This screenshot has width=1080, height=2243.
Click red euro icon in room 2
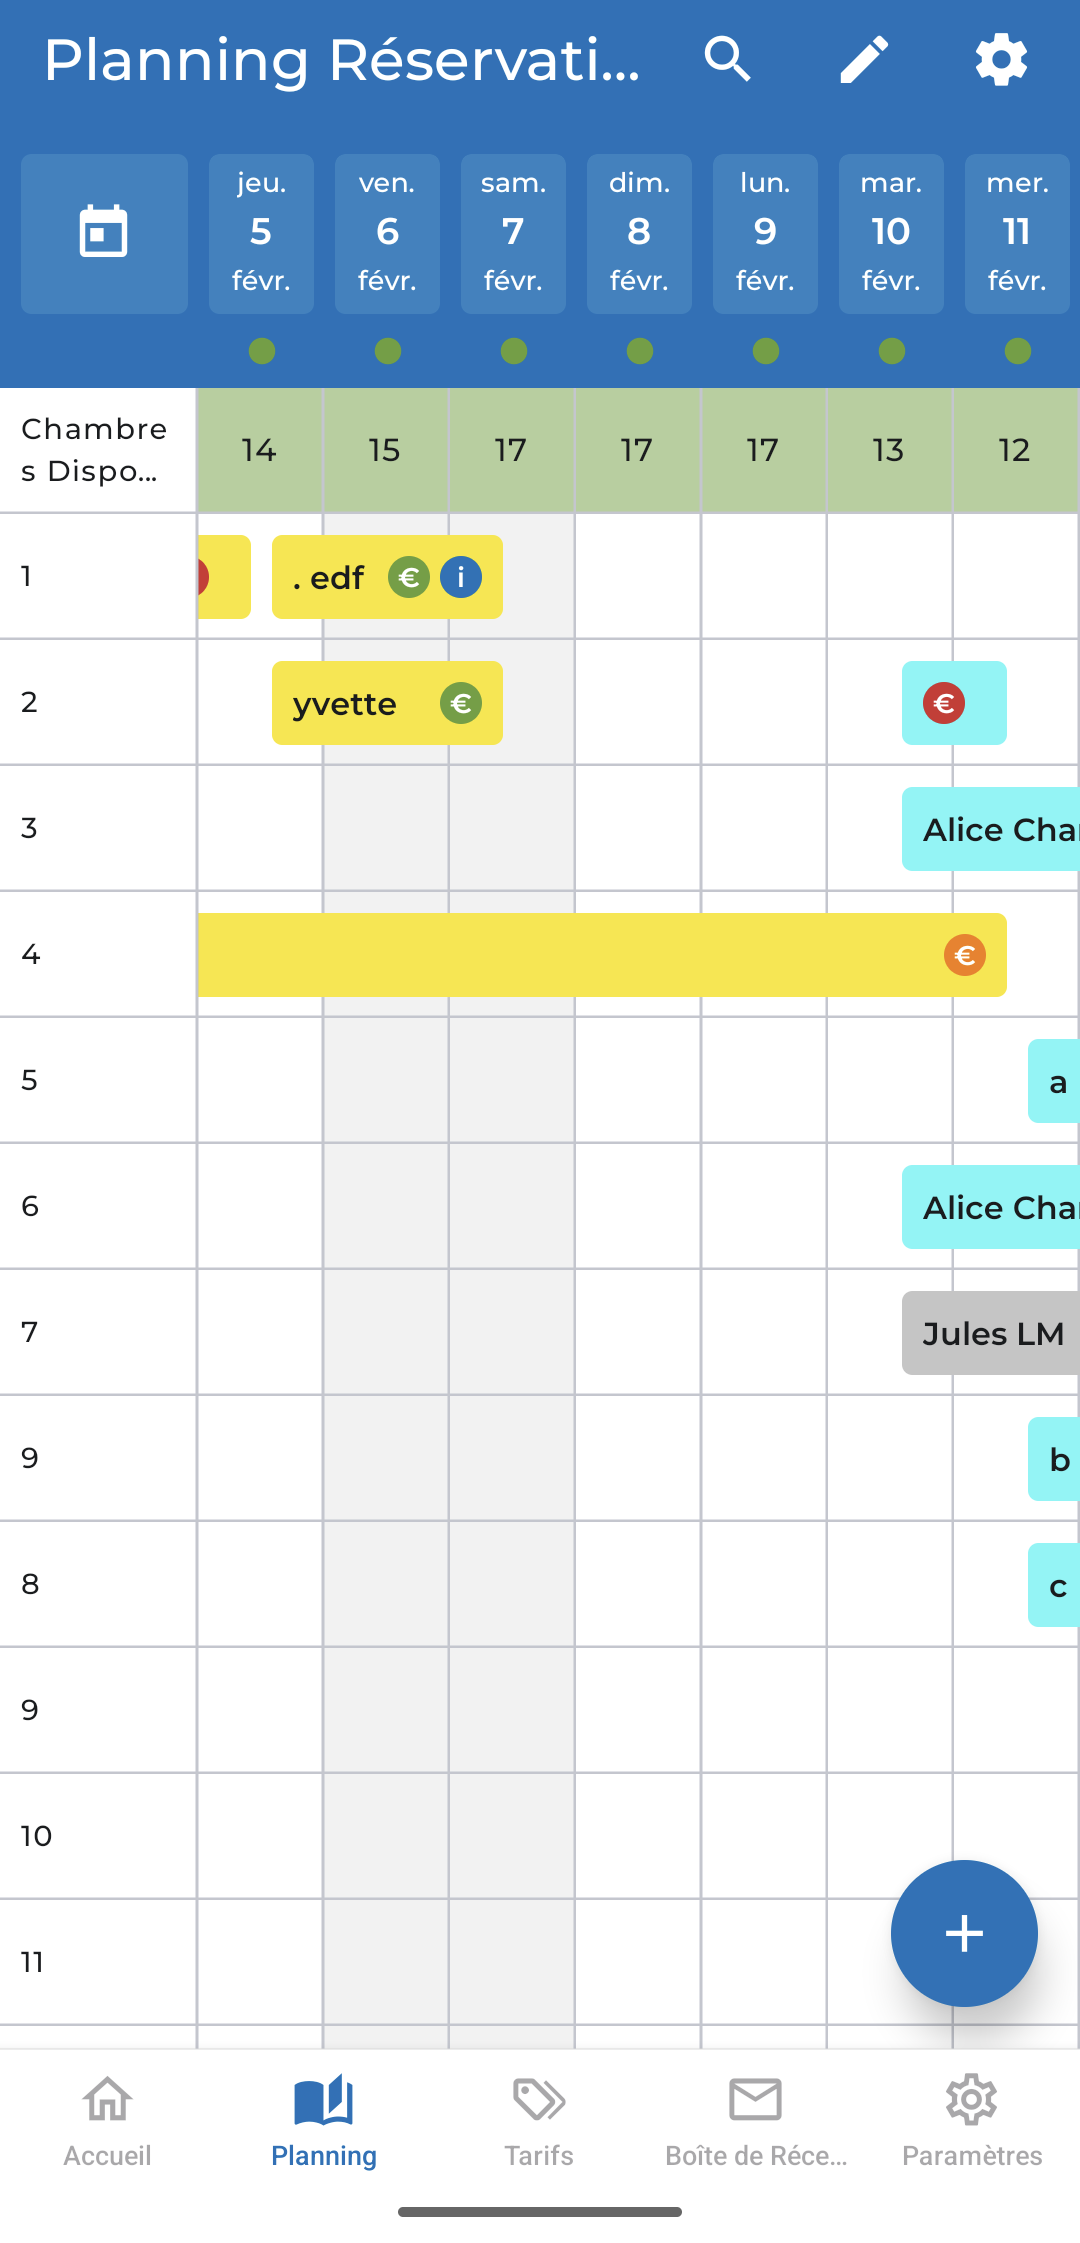coord(944,703)
